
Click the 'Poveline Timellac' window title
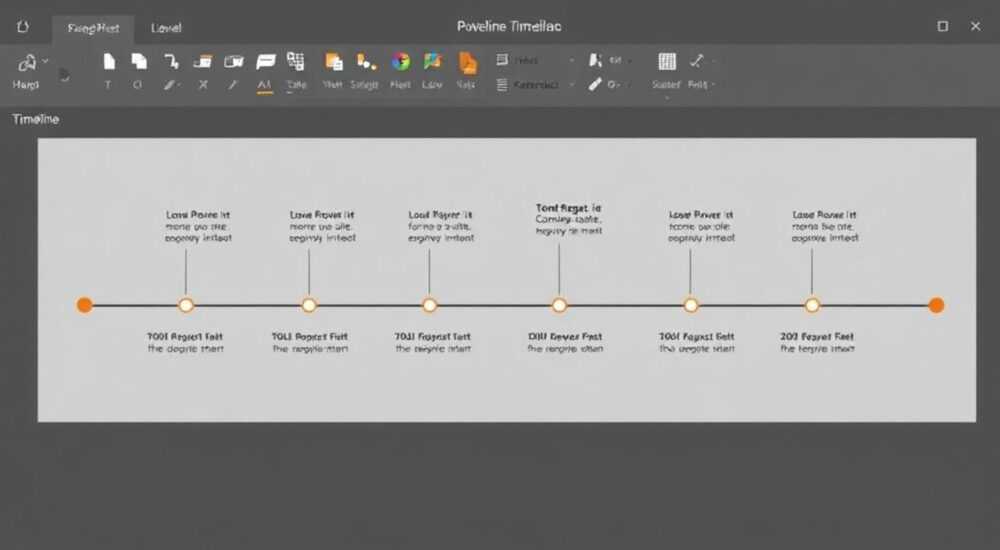(509, 26)
